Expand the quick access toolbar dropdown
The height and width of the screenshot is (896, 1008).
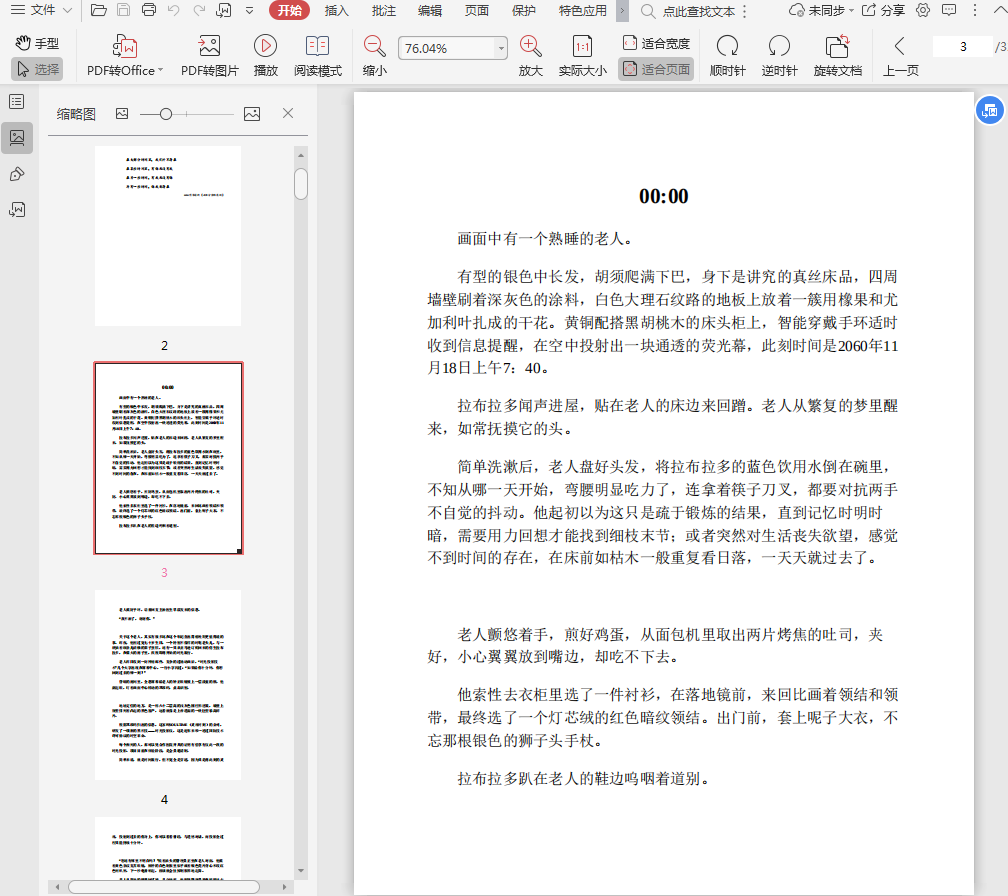coord(249,10)
